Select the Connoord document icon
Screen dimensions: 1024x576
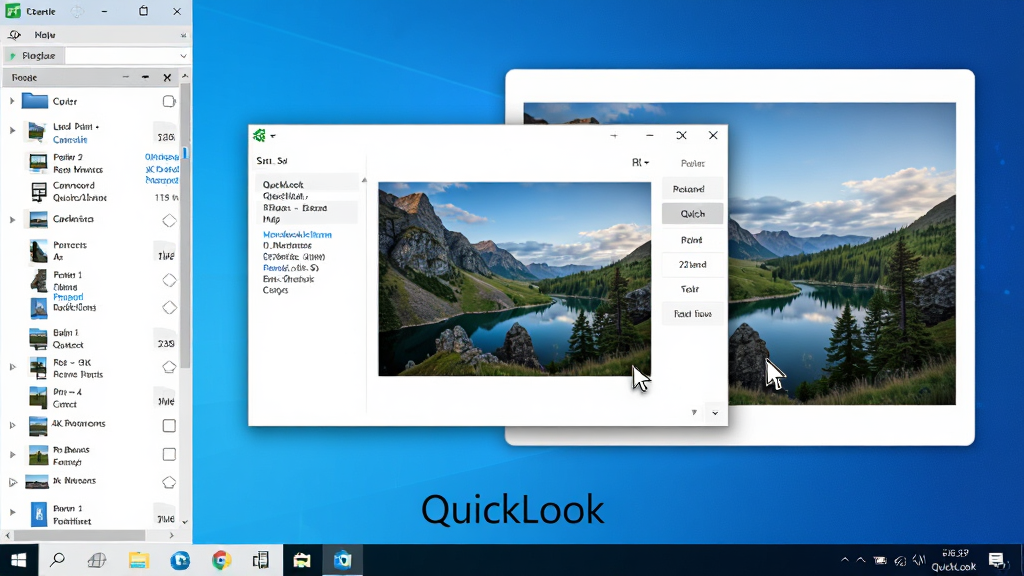[x=39, y=191]
